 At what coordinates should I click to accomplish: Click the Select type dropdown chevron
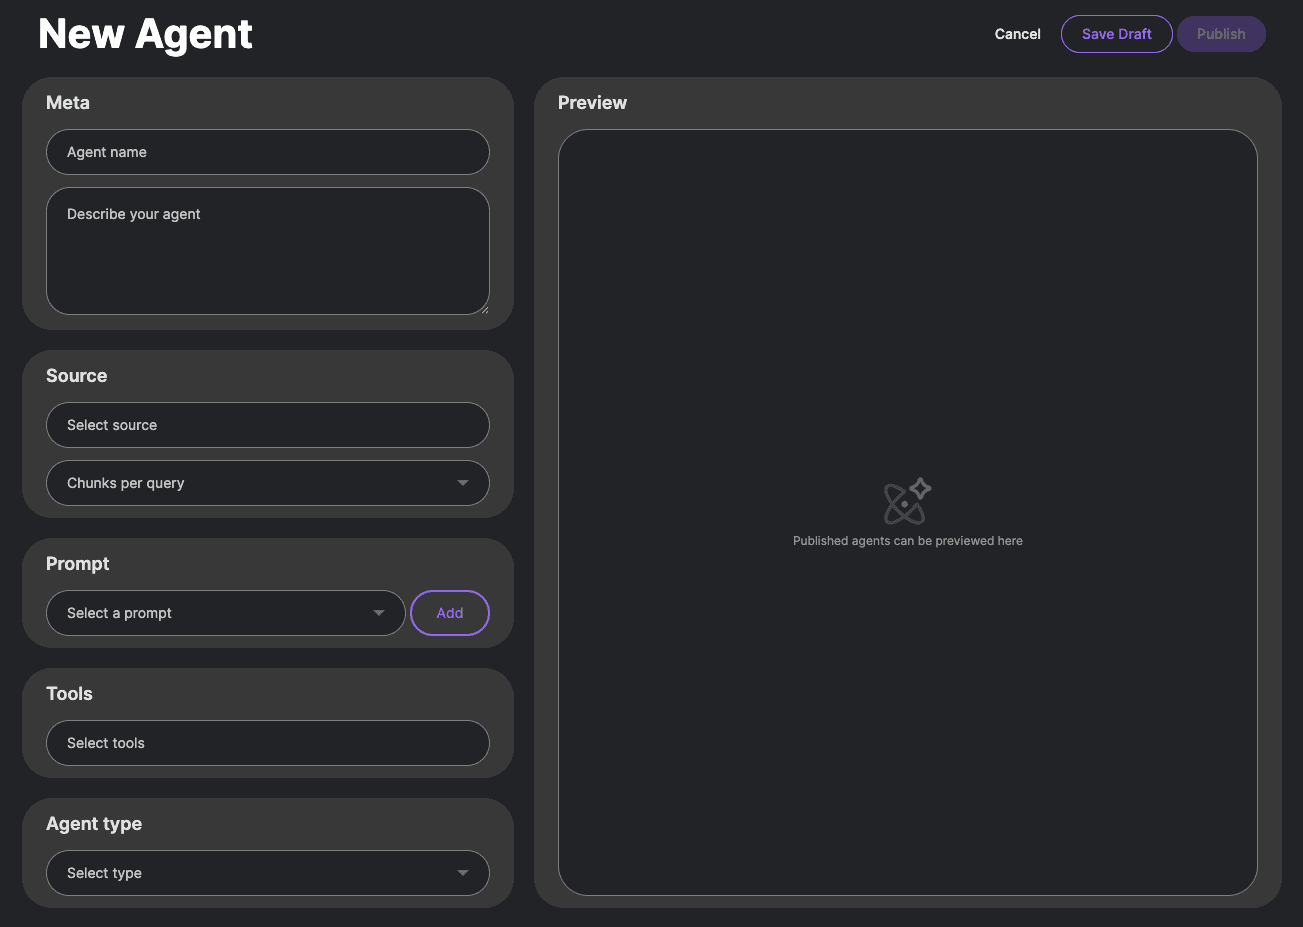pyautogui.click(x=463, y=873)
